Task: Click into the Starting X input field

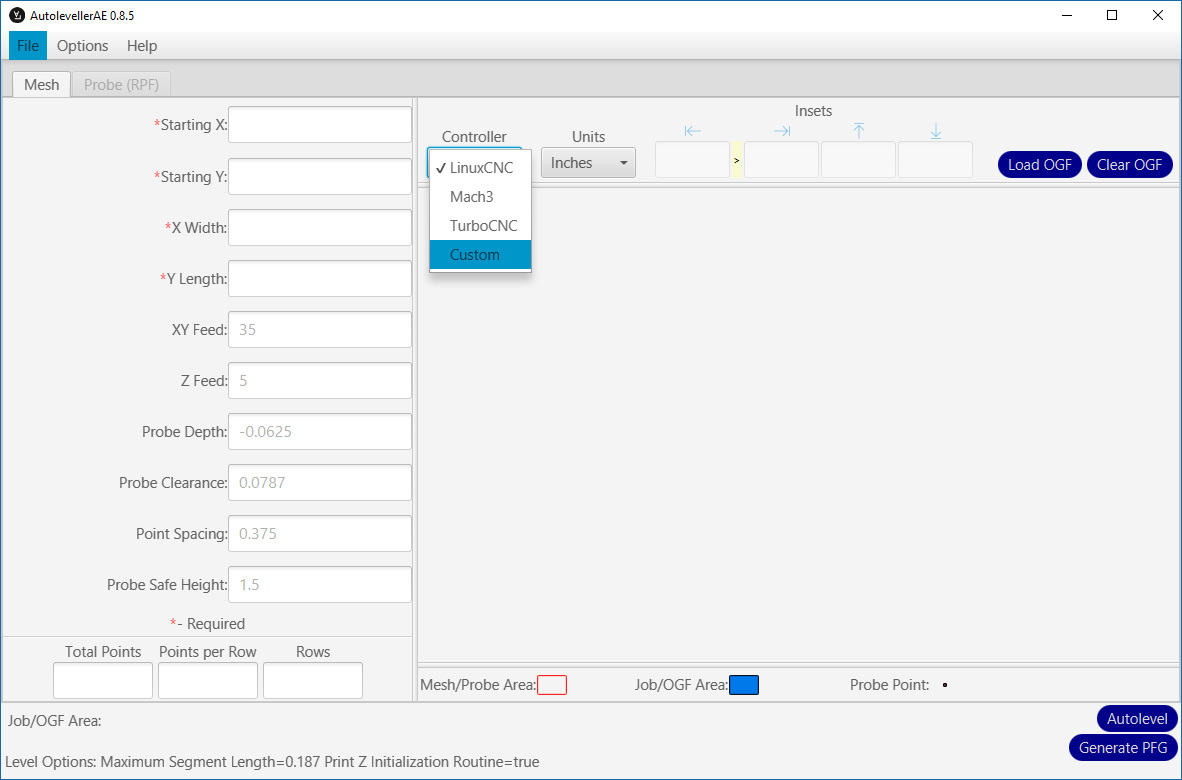Action: click(x=320, y=125)
